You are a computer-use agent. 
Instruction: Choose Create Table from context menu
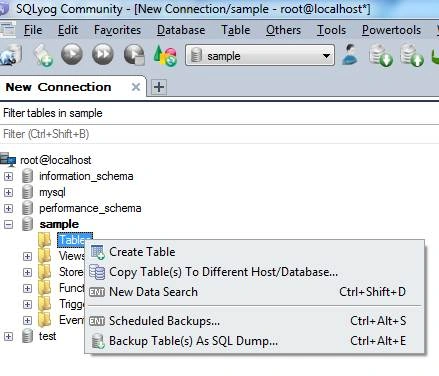[255, 252]
